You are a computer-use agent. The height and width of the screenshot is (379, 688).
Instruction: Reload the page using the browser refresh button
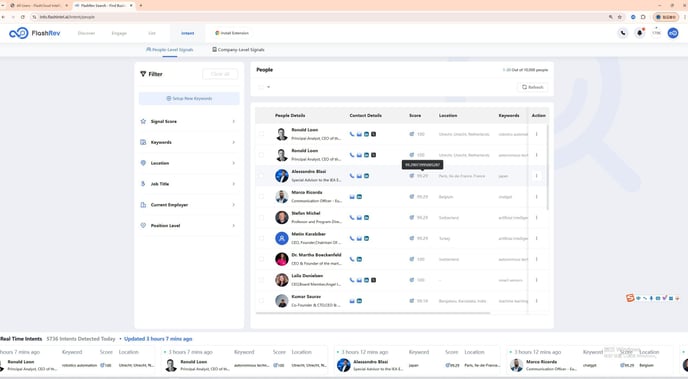(23, 17)
